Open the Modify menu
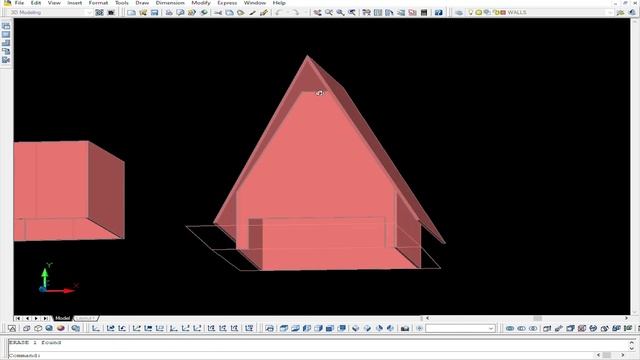The width and height of the screenshot is (640, 360). click(x=201, y=3)
